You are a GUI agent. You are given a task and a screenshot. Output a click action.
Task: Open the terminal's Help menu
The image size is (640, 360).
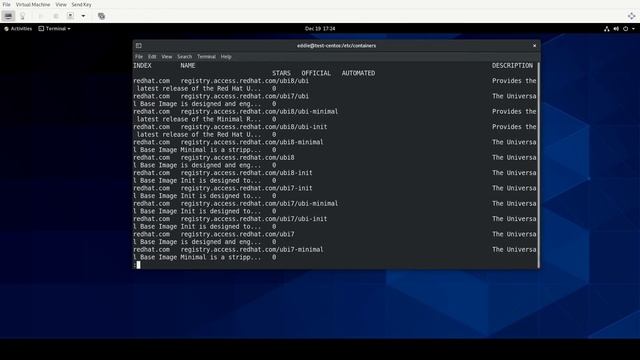tap(226, 57)
